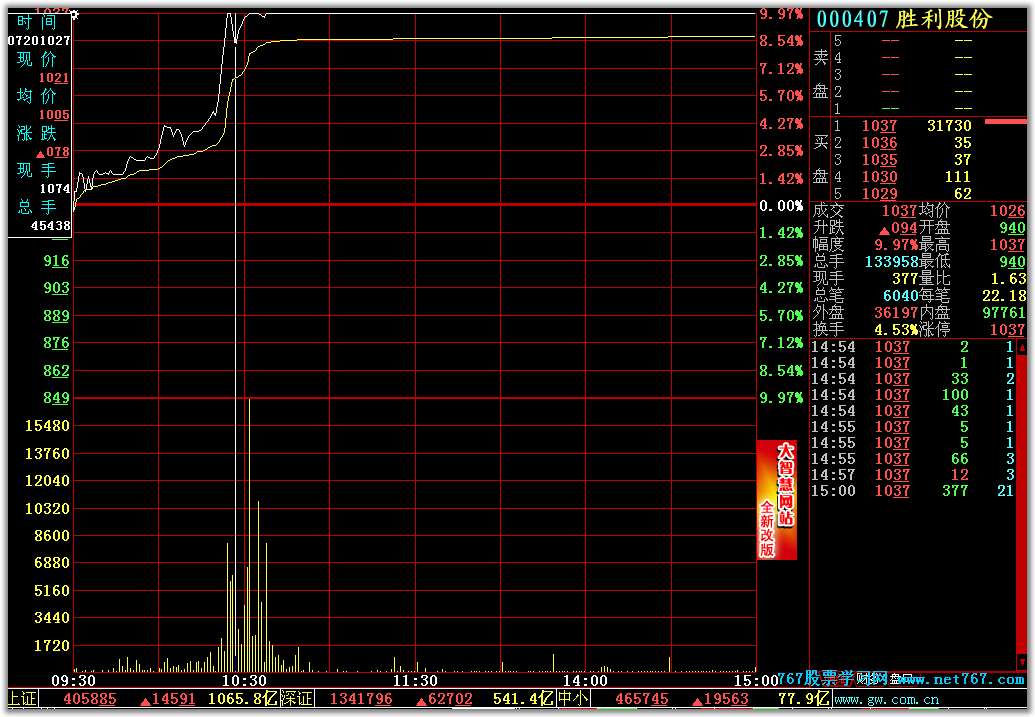The height and width of the screenshot is (717, 1035).
Task: Click the 量比 value 1.63
Action: pyautogui.click(x=1008, y=279)
